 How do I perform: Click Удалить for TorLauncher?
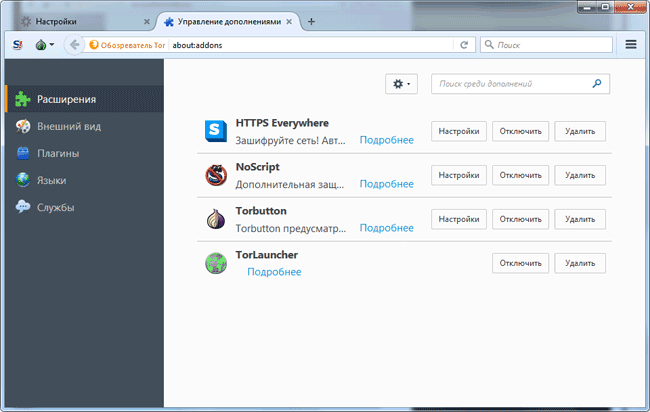580,263
